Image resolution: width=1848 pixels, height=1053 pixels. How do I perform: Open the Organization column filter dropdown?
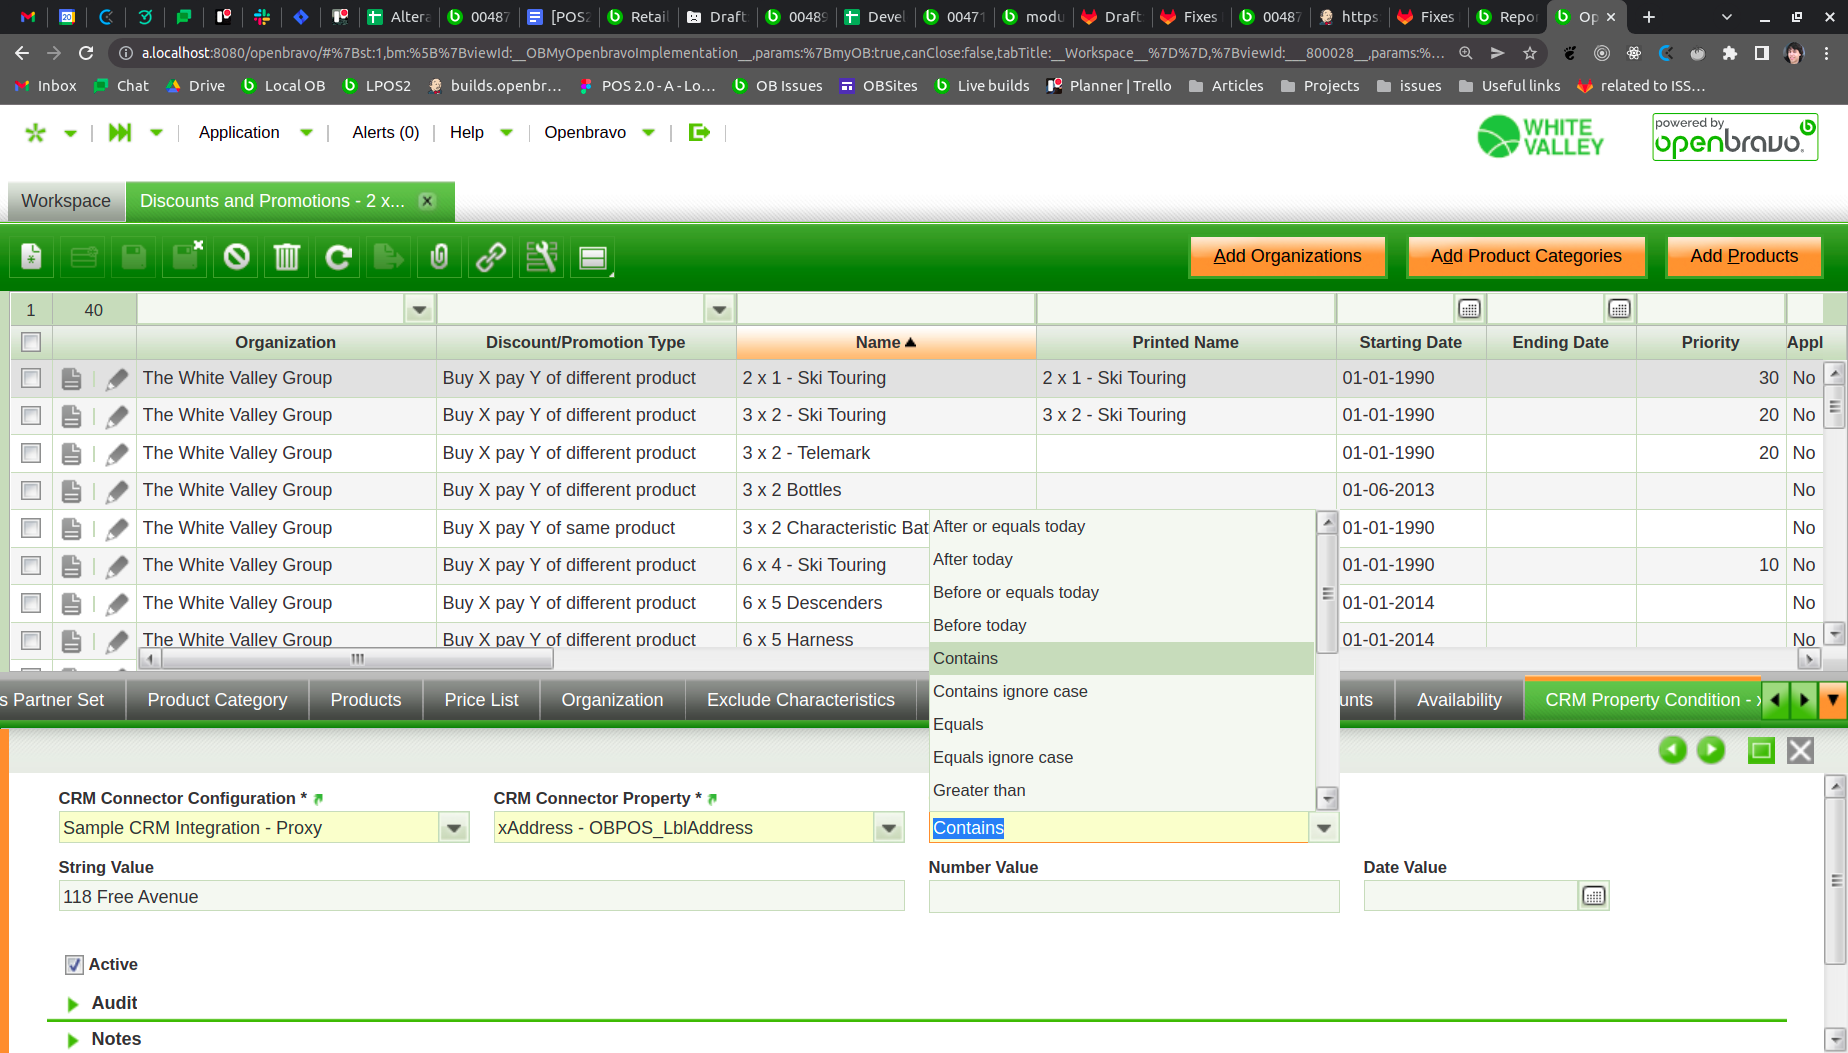(x=419, y=310)
